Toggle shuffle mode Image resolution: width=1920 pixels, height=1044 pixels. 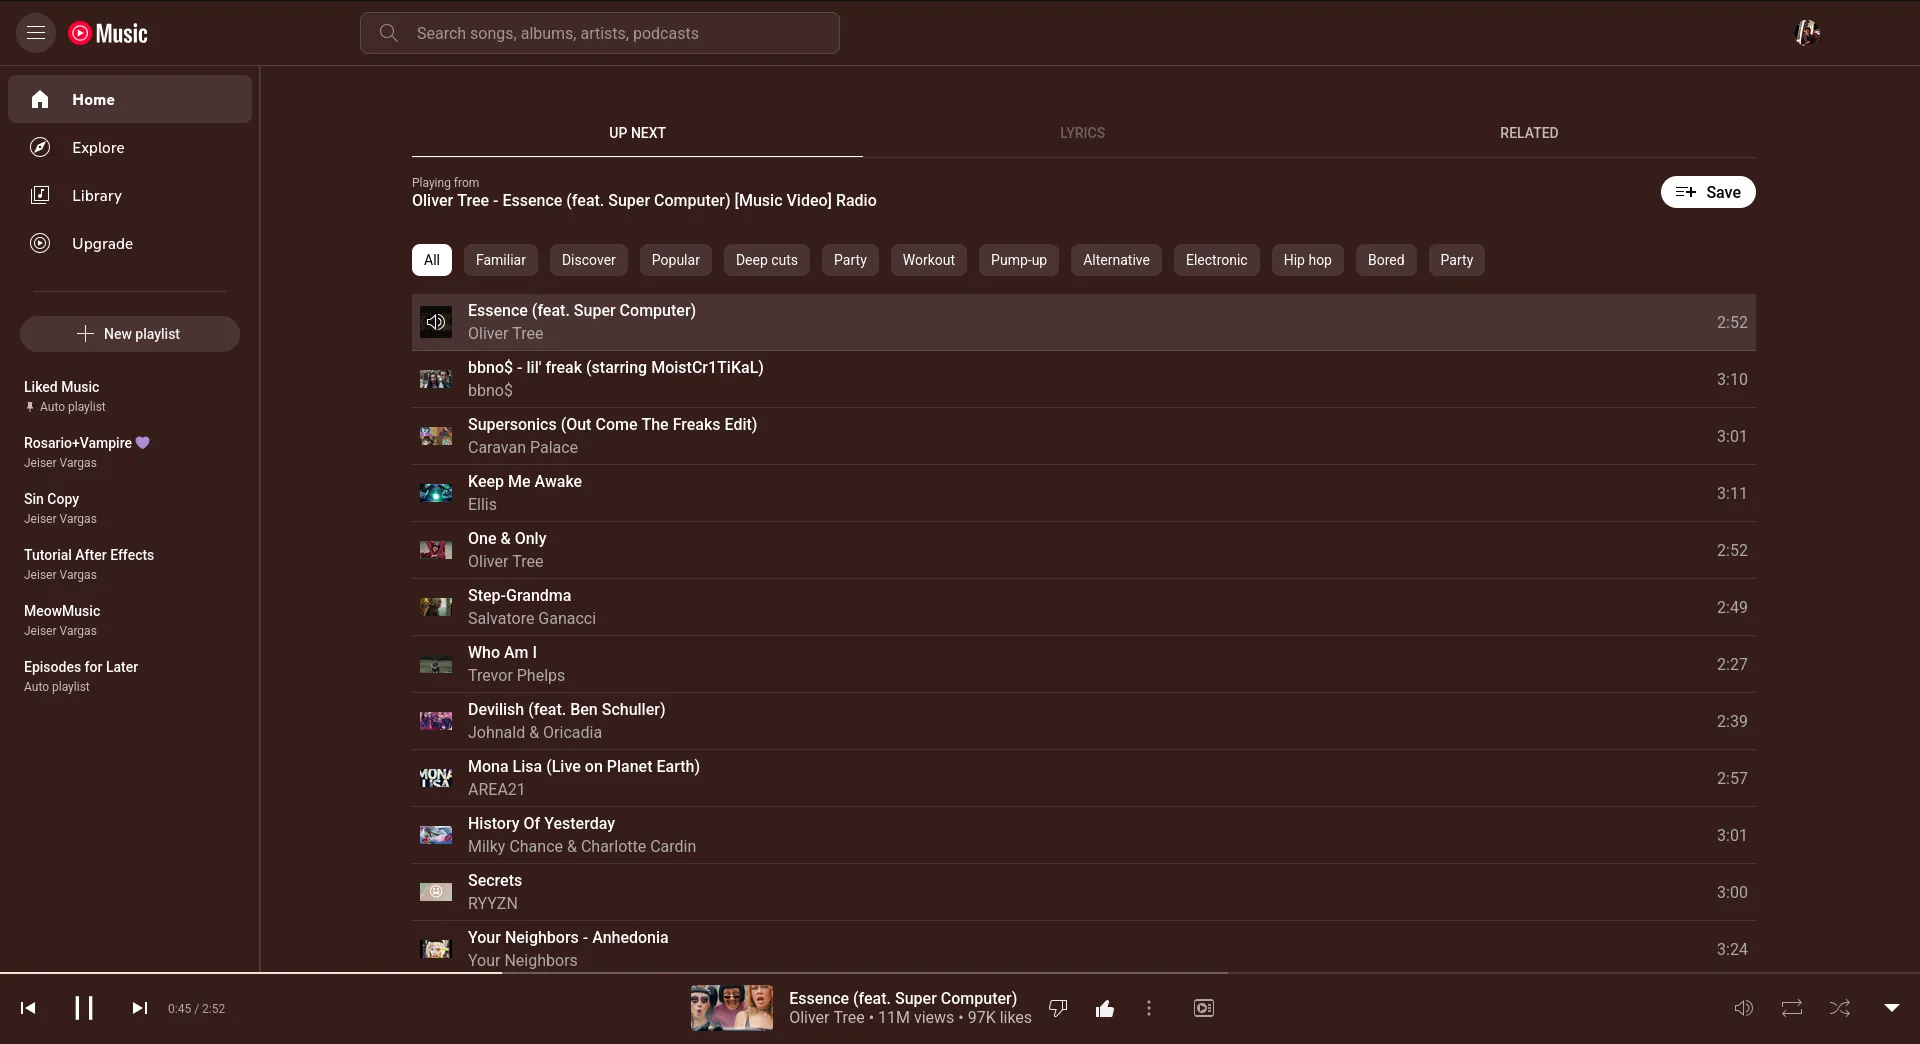(1840, 1008)
